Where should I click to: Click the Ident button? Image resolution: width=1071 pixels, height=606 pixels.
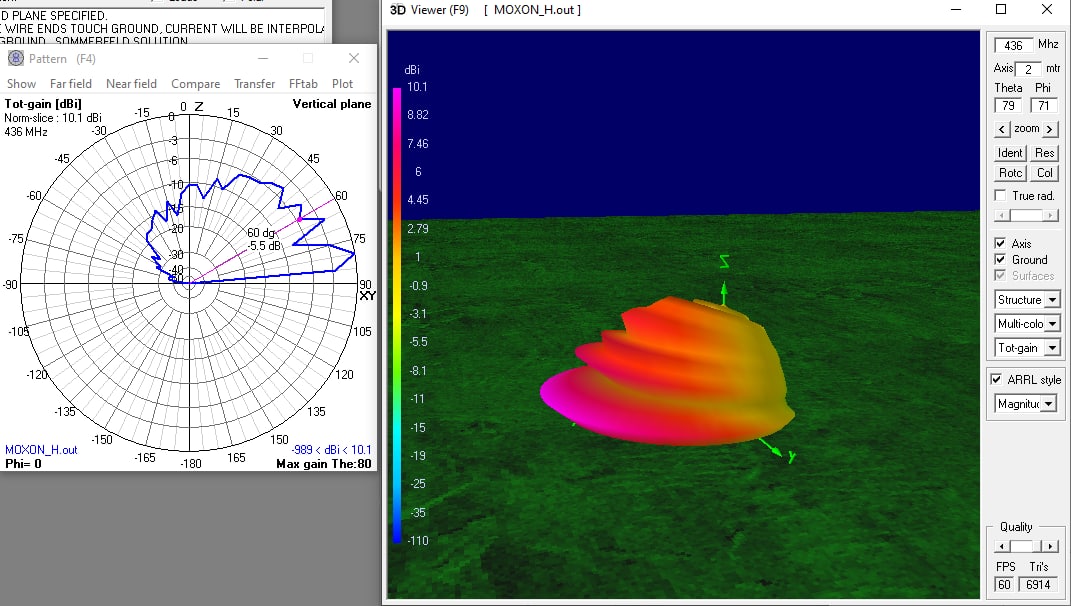coord(1010,153)
